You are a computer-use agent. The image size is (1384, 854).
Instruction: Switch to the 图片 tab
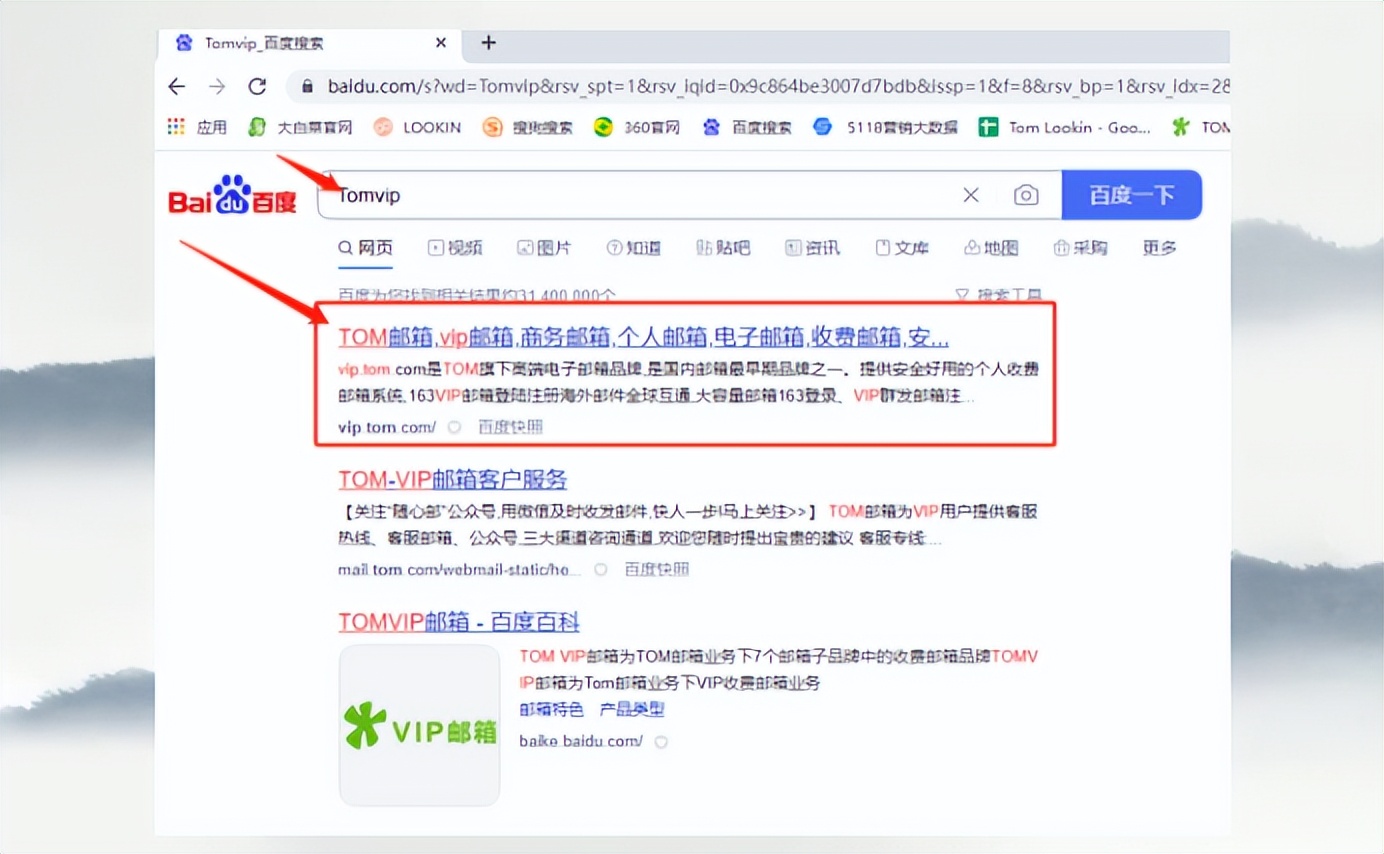(x=544, y=248)
